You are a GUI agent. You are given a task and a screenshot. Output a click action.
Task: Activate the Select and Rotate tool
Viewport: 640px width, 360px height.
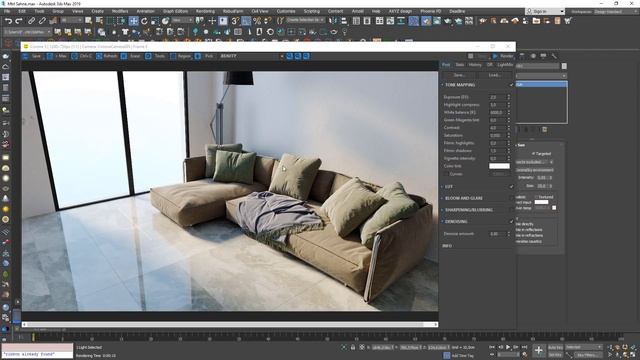coord(144,21)
